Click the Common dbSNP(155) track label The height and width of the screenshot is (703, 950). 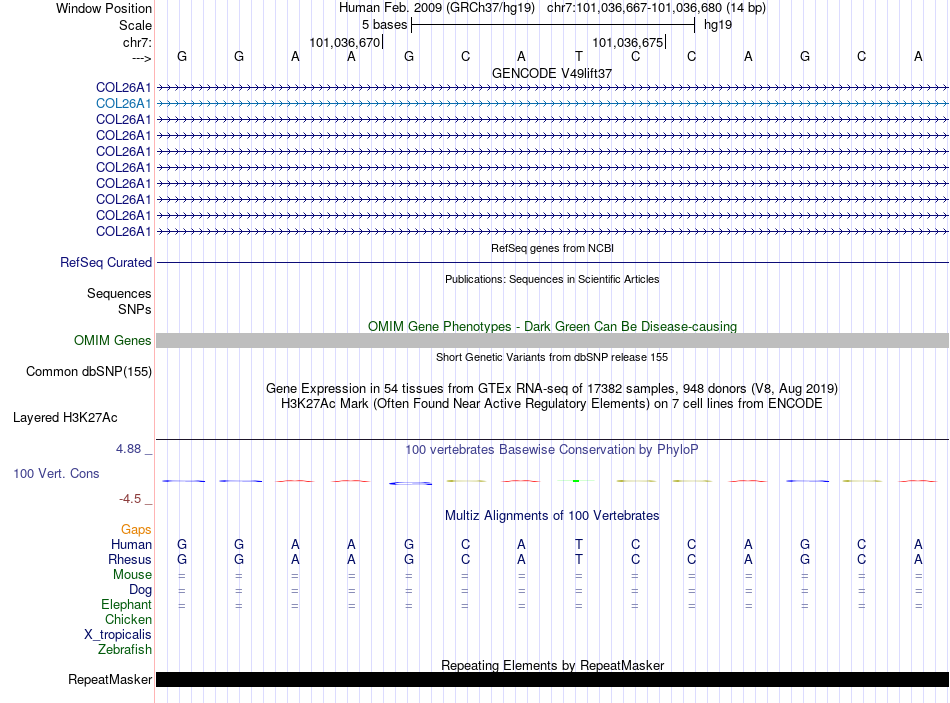click(88, 371)
